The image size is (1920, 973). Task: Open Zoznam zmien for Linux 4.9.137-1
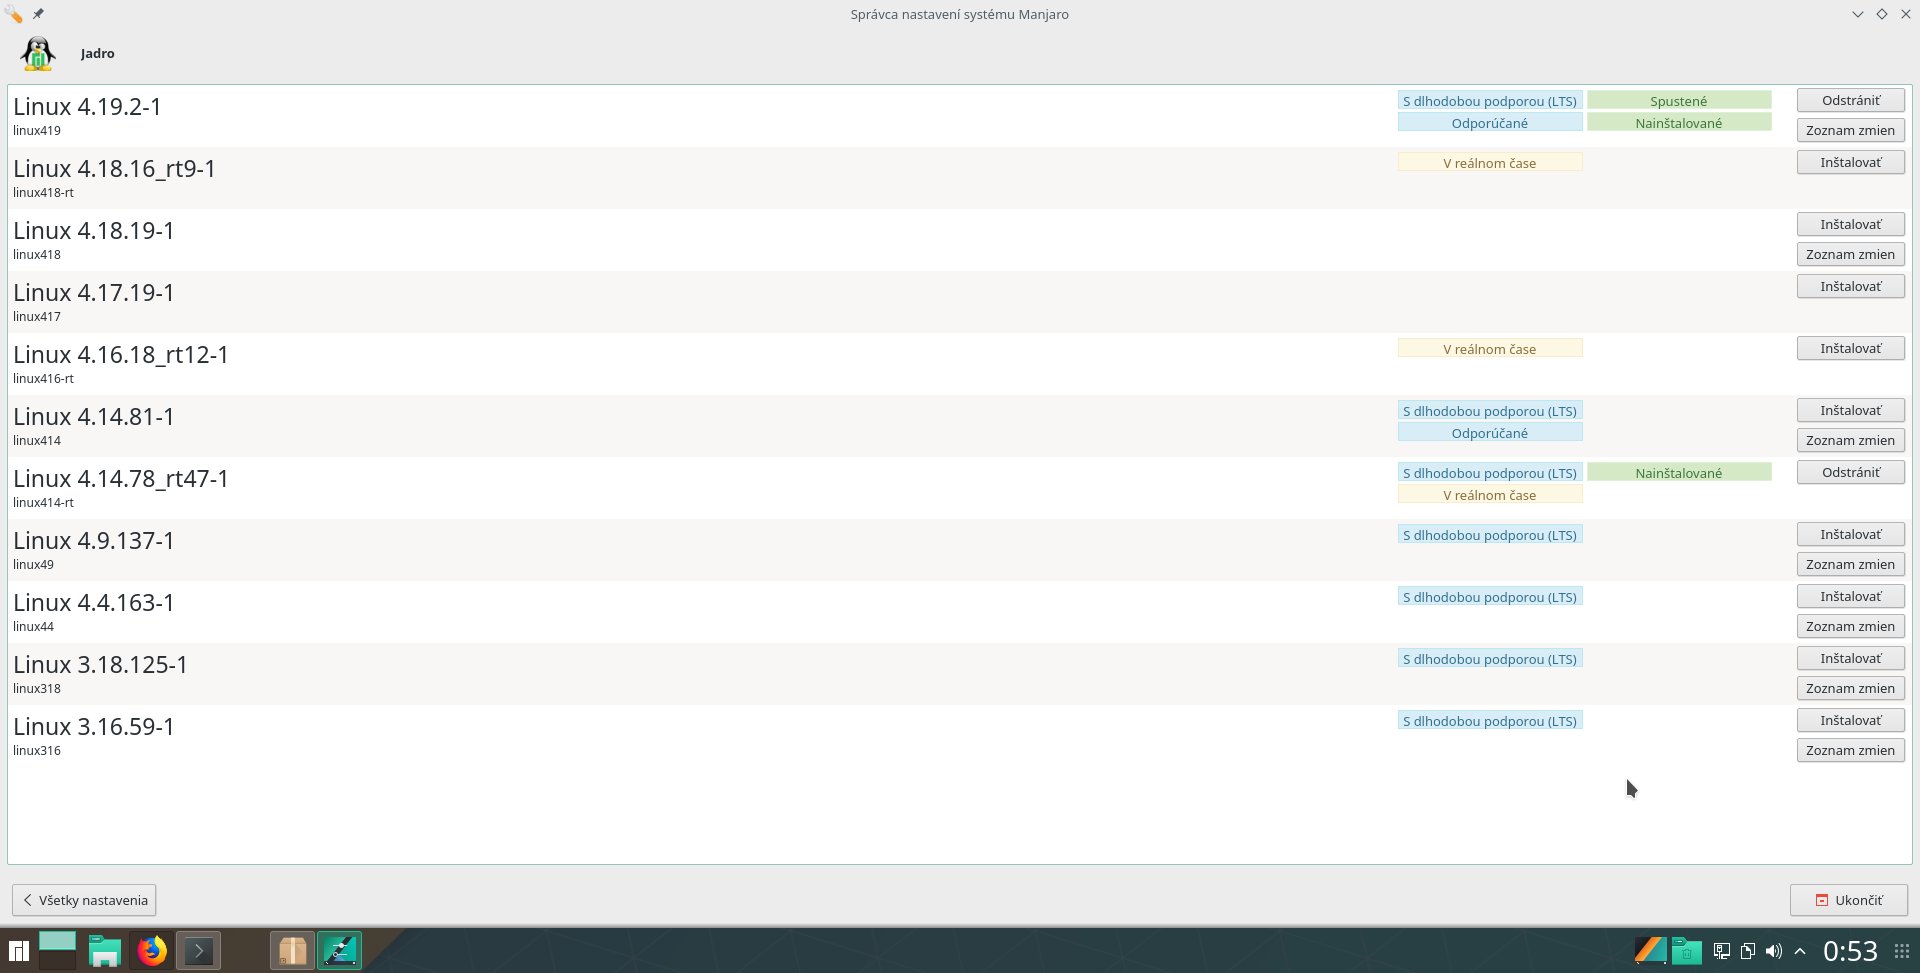(x=1851, y=564)
